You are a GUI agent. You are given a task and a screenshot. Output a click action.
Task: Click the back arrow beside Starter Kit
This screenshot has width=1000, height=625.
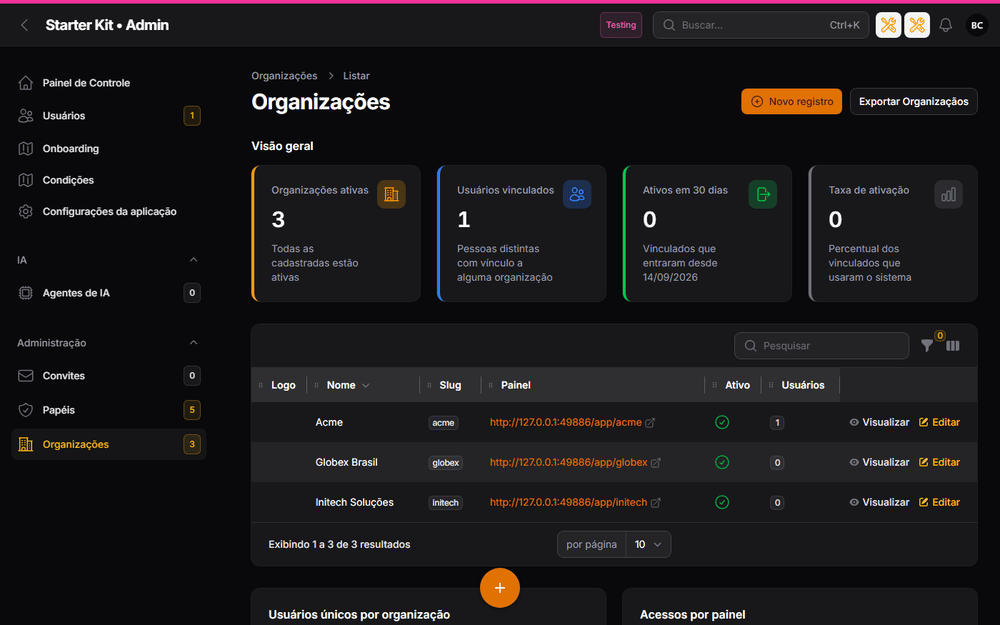click(x=24, y=25)
